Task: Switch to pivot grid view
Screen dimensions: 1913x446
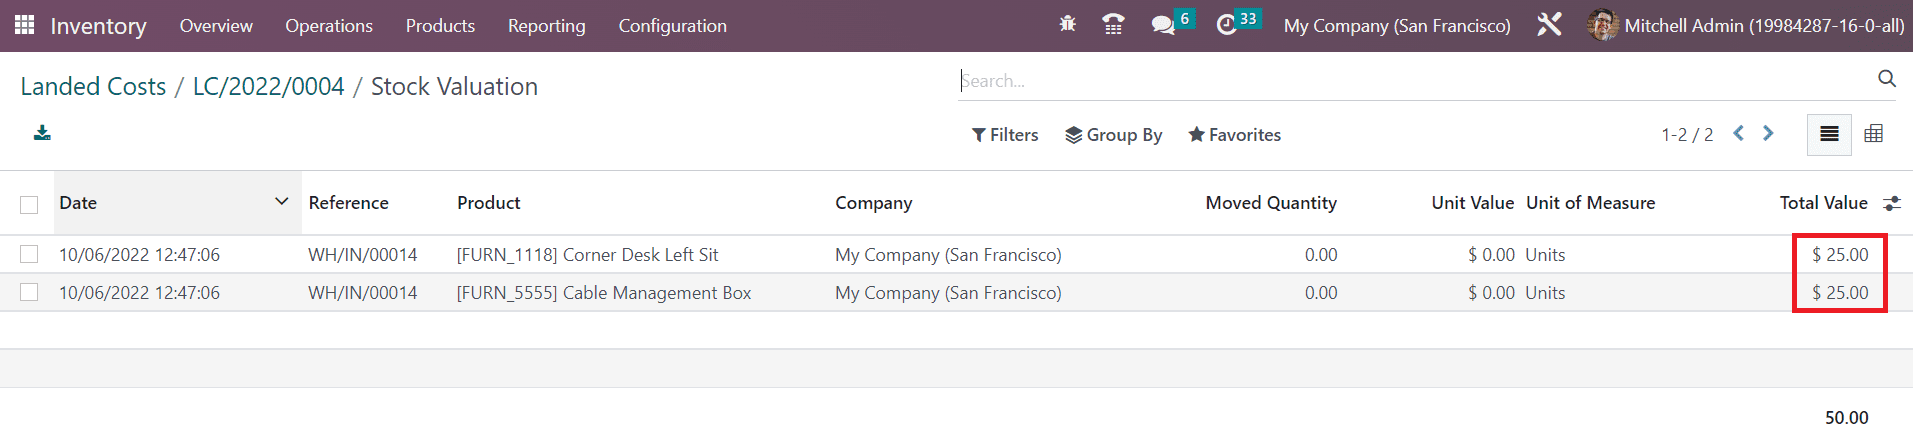Action: click(1873, 134)
